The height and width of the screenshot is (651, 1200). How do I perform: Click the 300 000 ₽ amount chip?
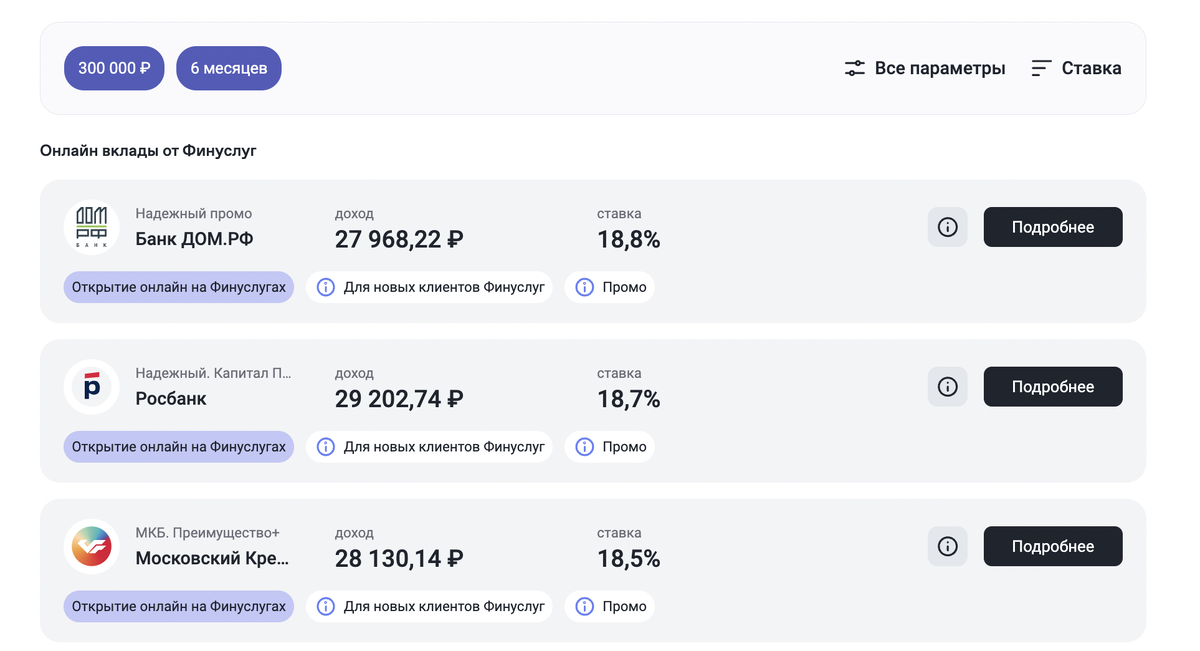tap(114, 68)
